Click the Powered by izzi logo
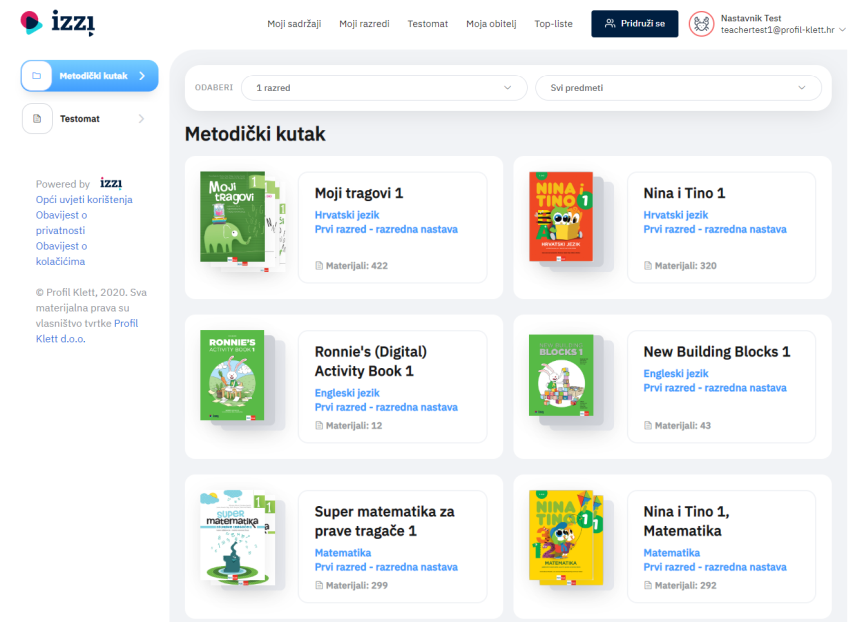This screenshot has height=622, width=864. pyautogui.click(x=111, y=183)
